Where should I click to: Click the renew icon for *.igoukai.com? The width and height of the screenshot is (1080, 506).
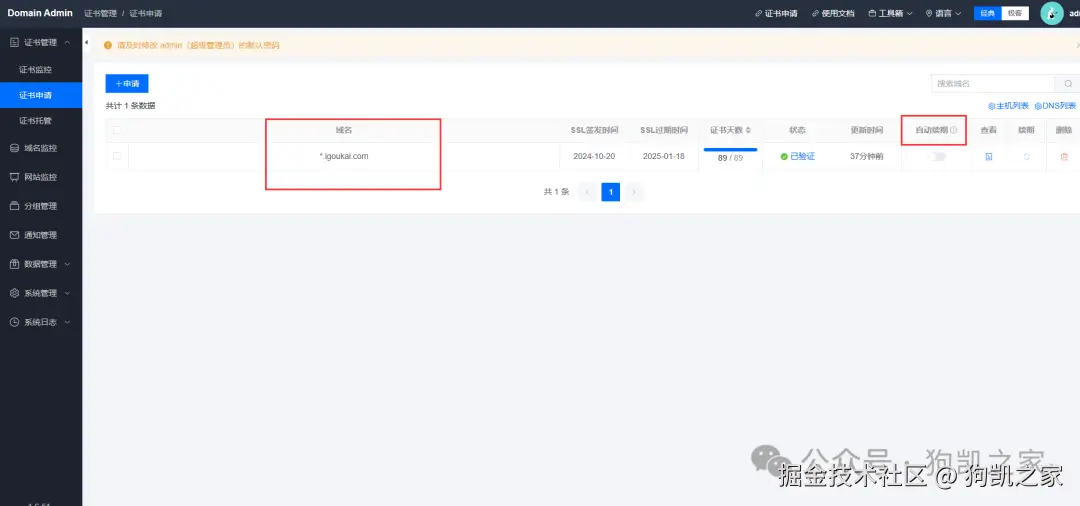pyautogui.click(x=1026, y=157)
